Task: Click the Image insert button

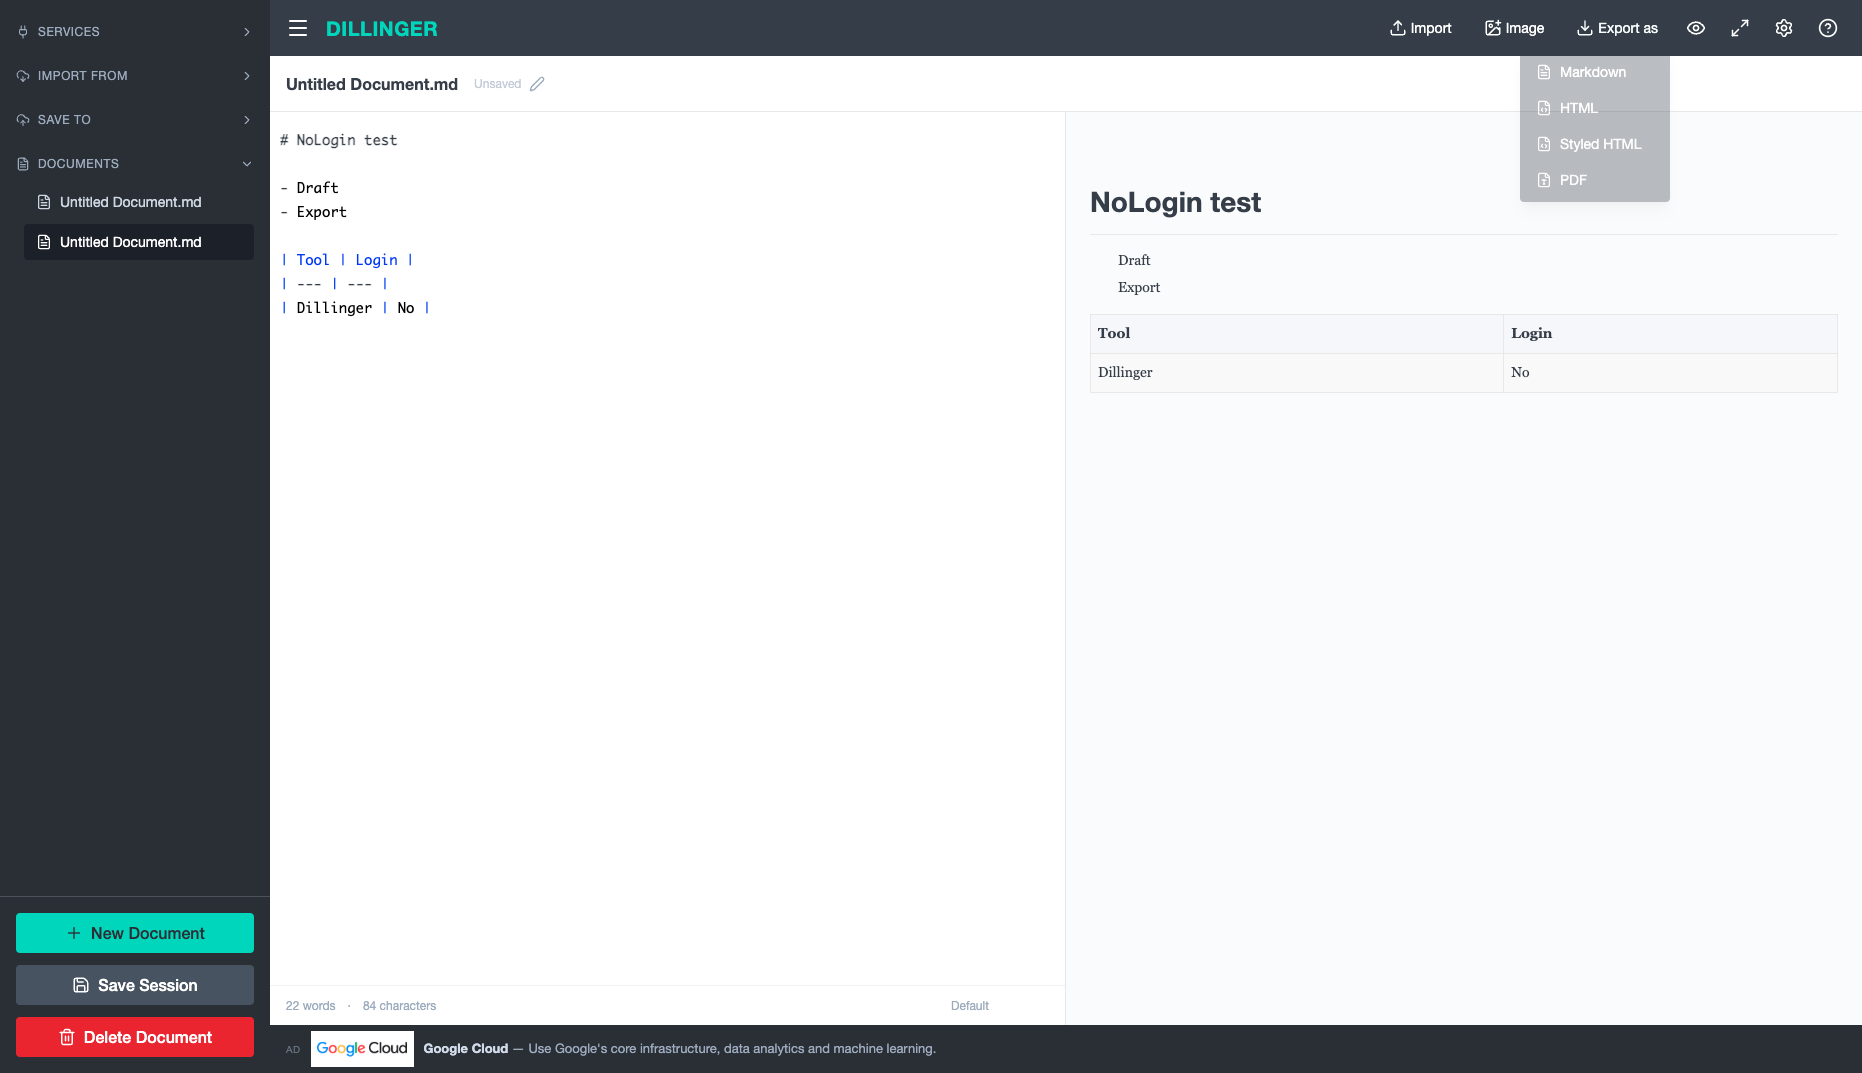Action: coord(1514,28)
